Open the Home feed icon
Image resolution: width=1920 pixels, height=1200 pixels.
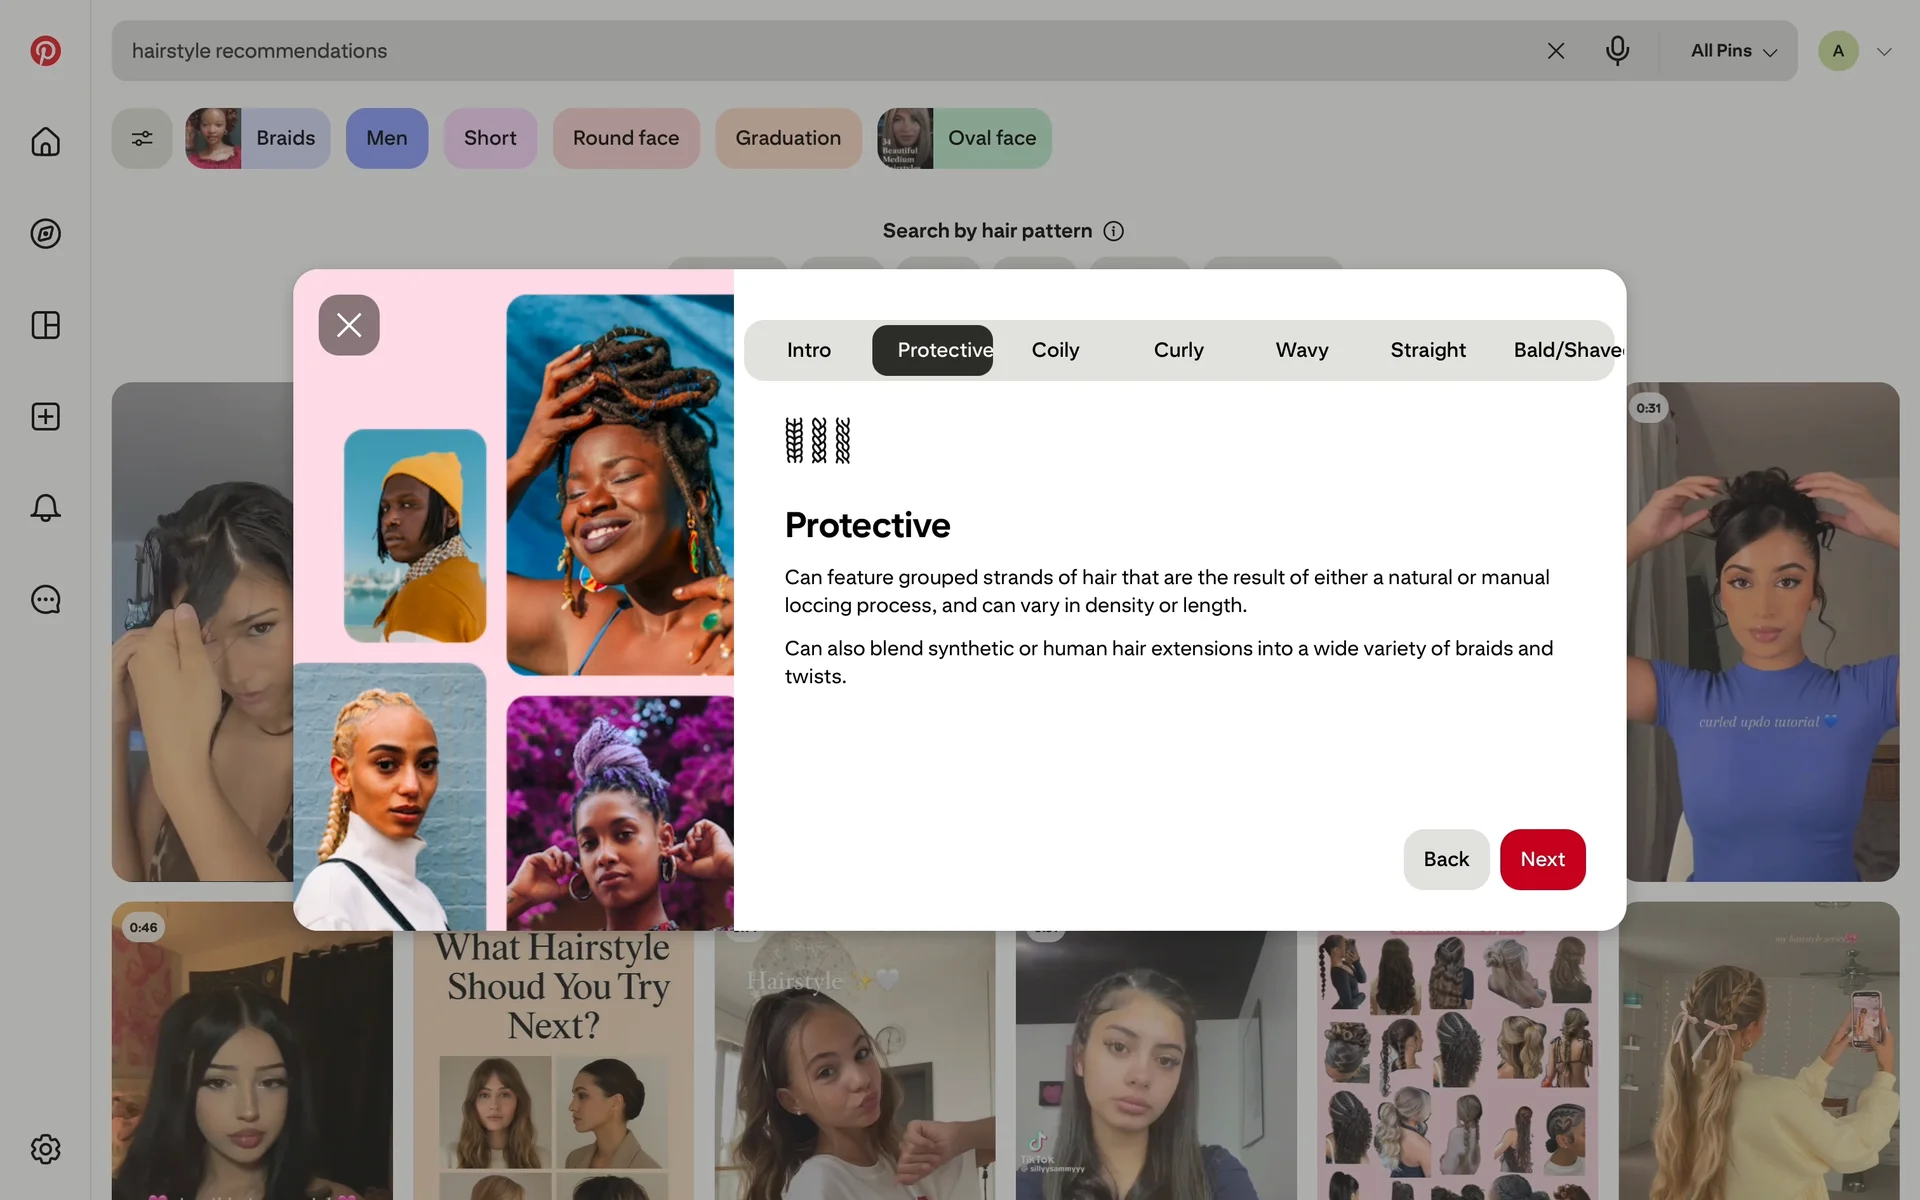point(45,142)
